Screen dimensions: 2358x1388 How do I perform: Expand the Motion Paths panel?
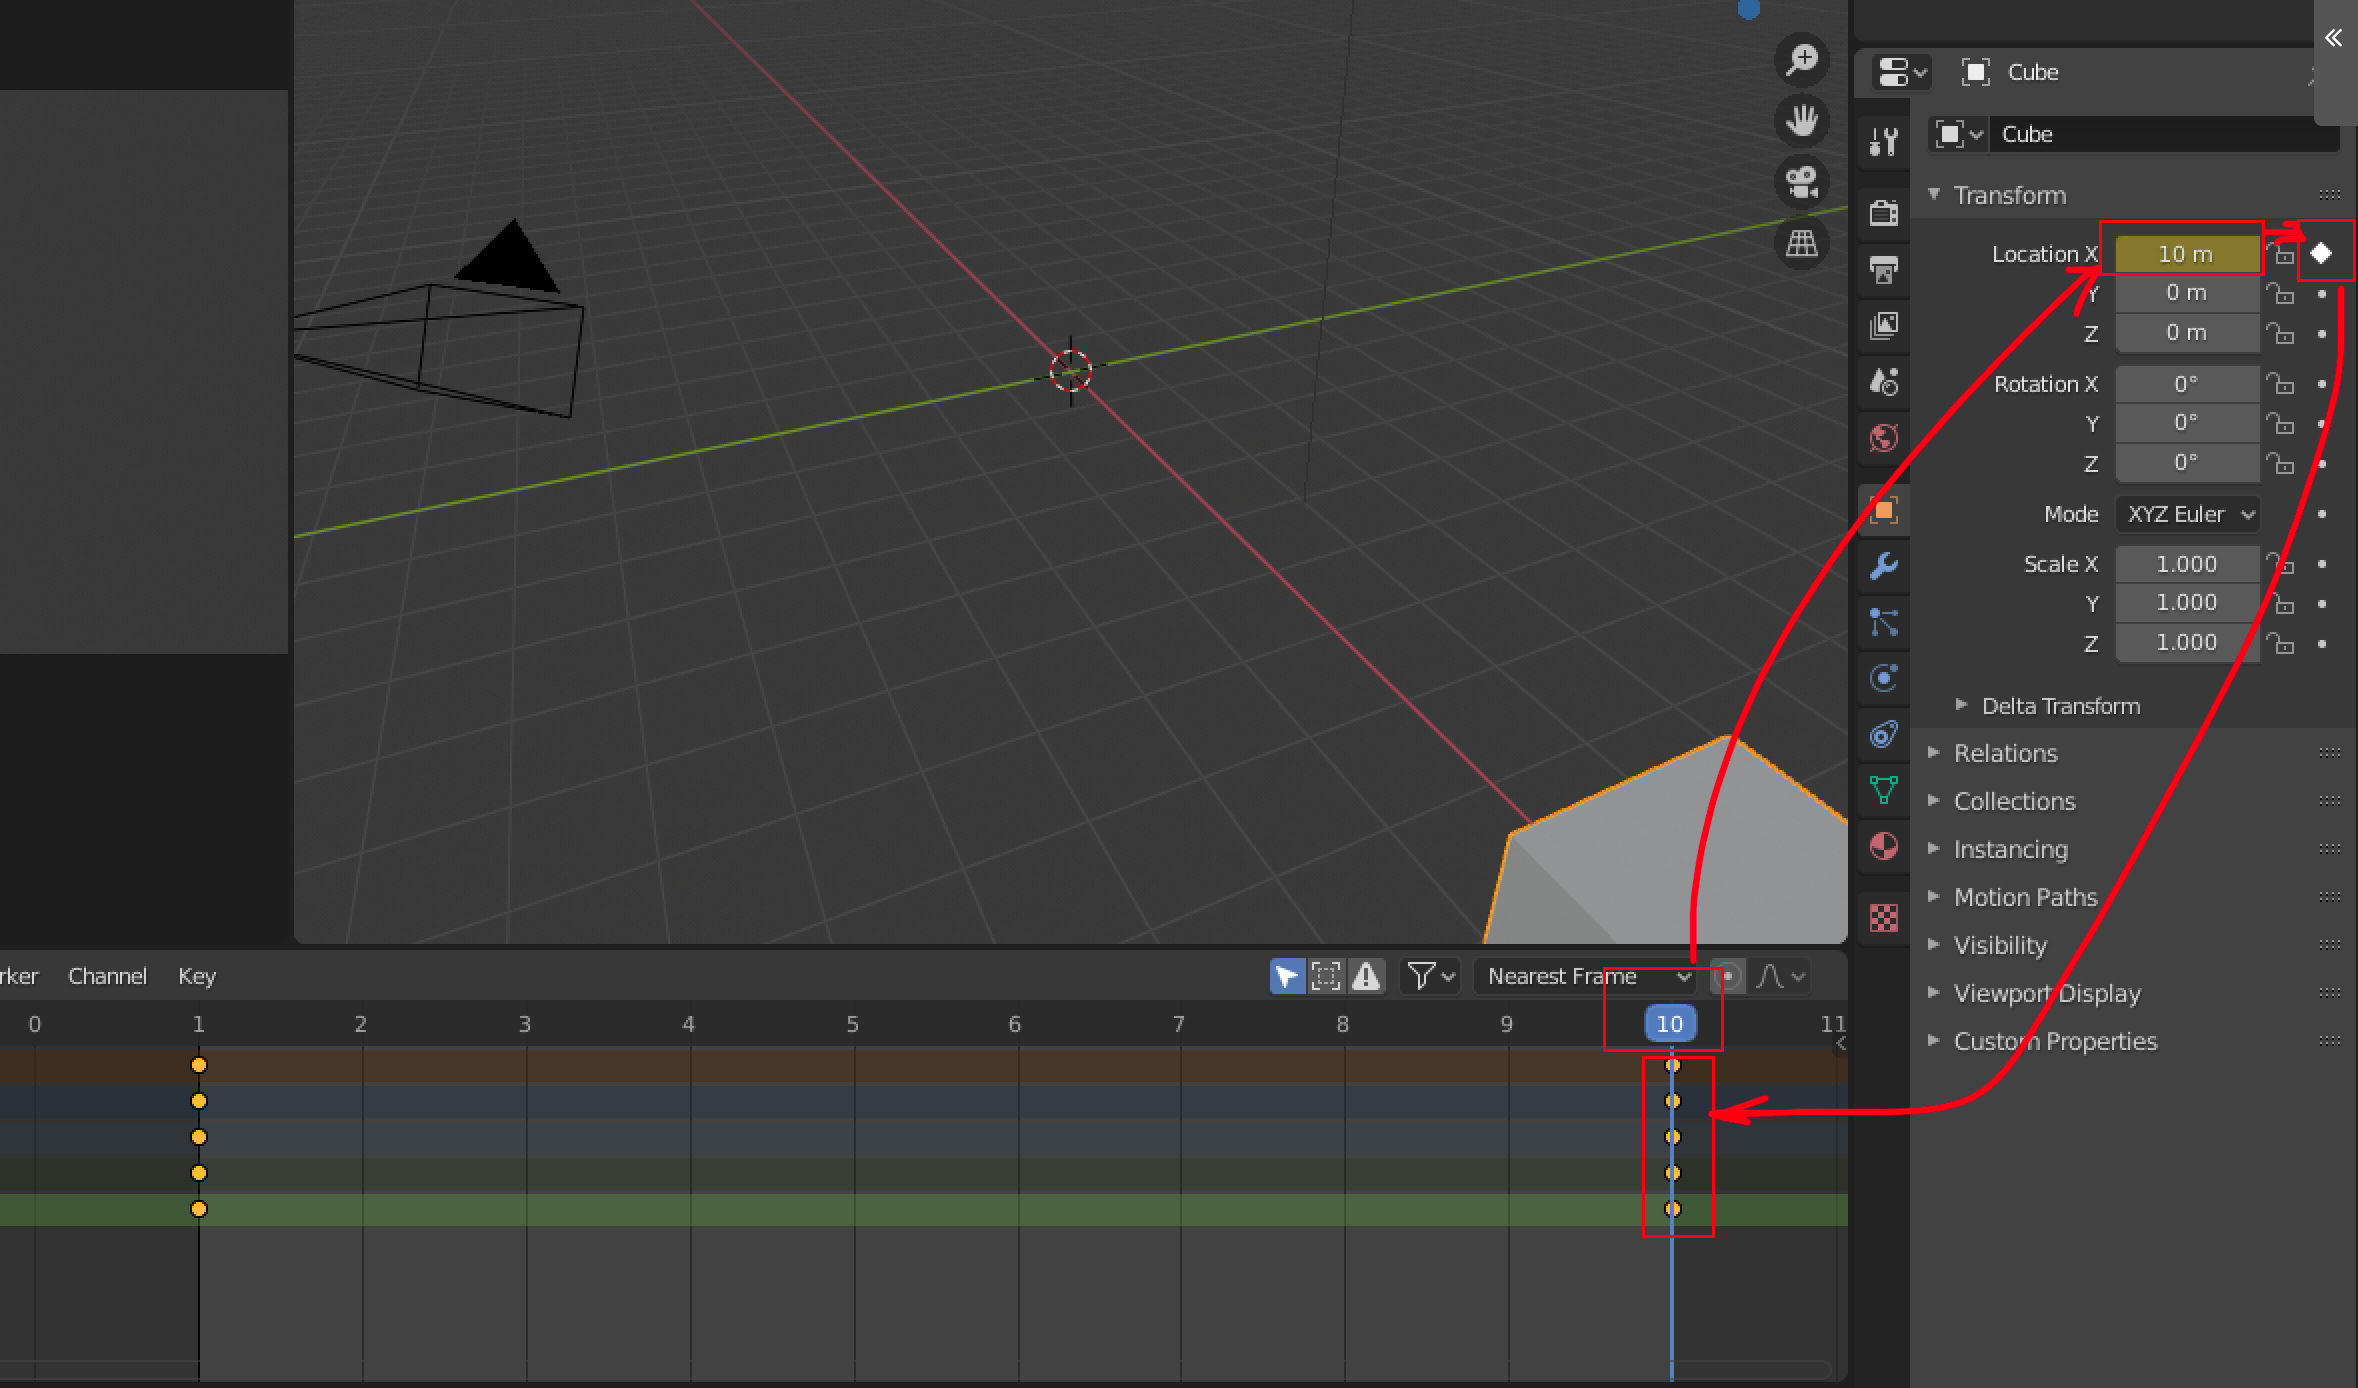[1934, 896]
